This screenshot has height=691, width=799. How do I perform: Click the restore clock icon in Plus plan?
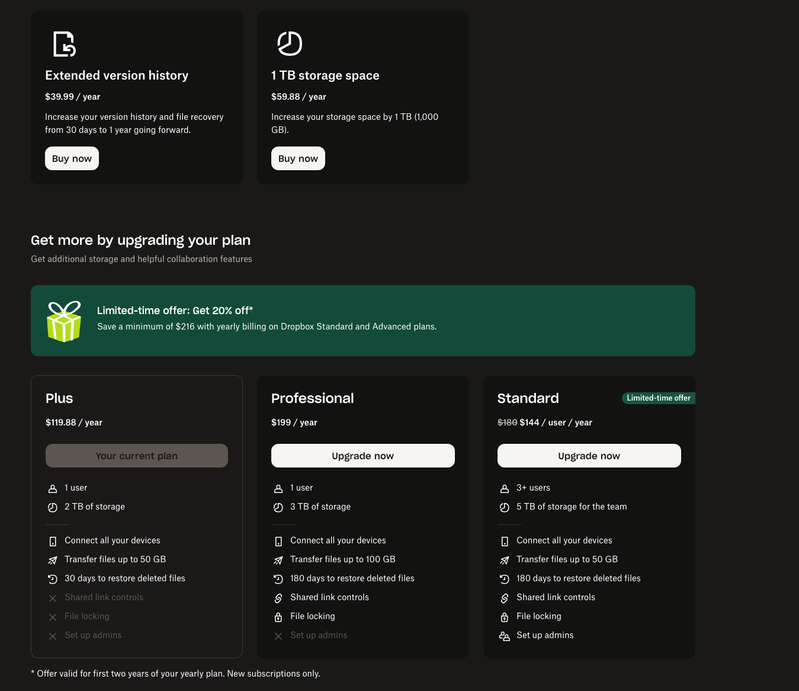53,579
